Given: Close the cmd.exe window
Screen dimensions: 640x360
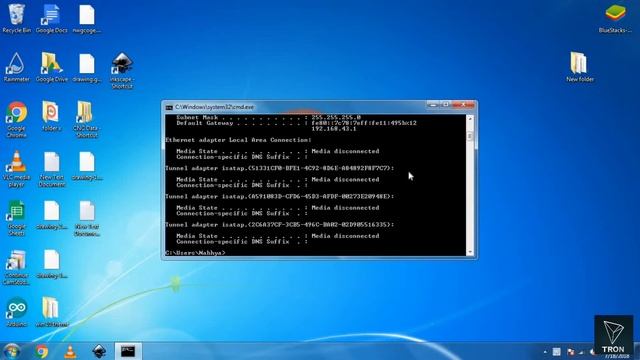Looking at the screenshot, I should [x=463, y=105].
